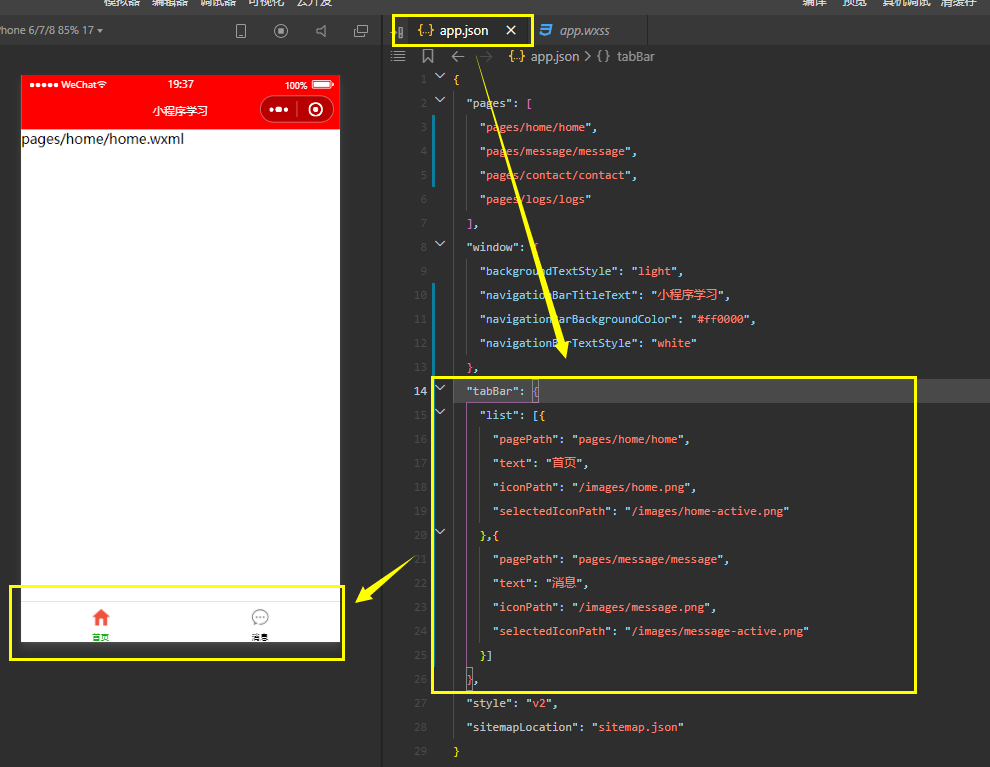The height and width of the screenshot is (767, 990).
Task: Click the mini program close circle capsule button
Action: click(316, 110)
